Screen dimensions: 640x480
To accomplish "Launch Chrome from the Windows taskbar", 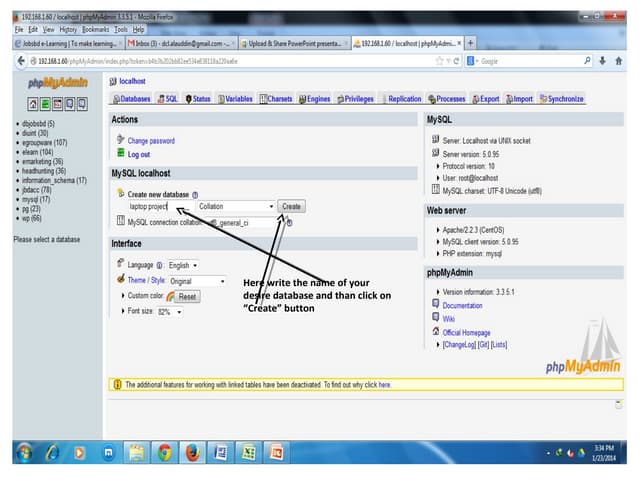I will click(x=164, y=452).
